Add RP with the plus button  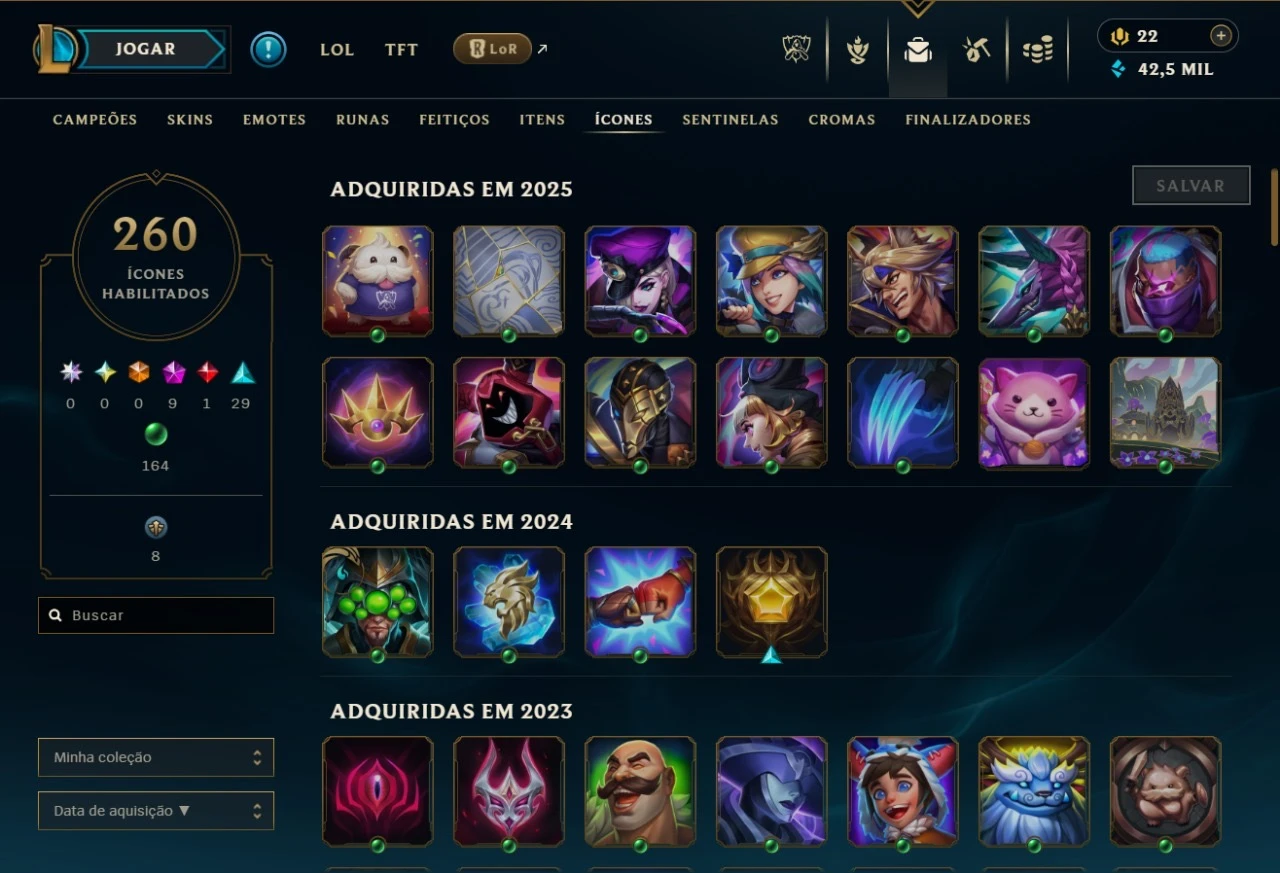click(x=1220, y=36)
